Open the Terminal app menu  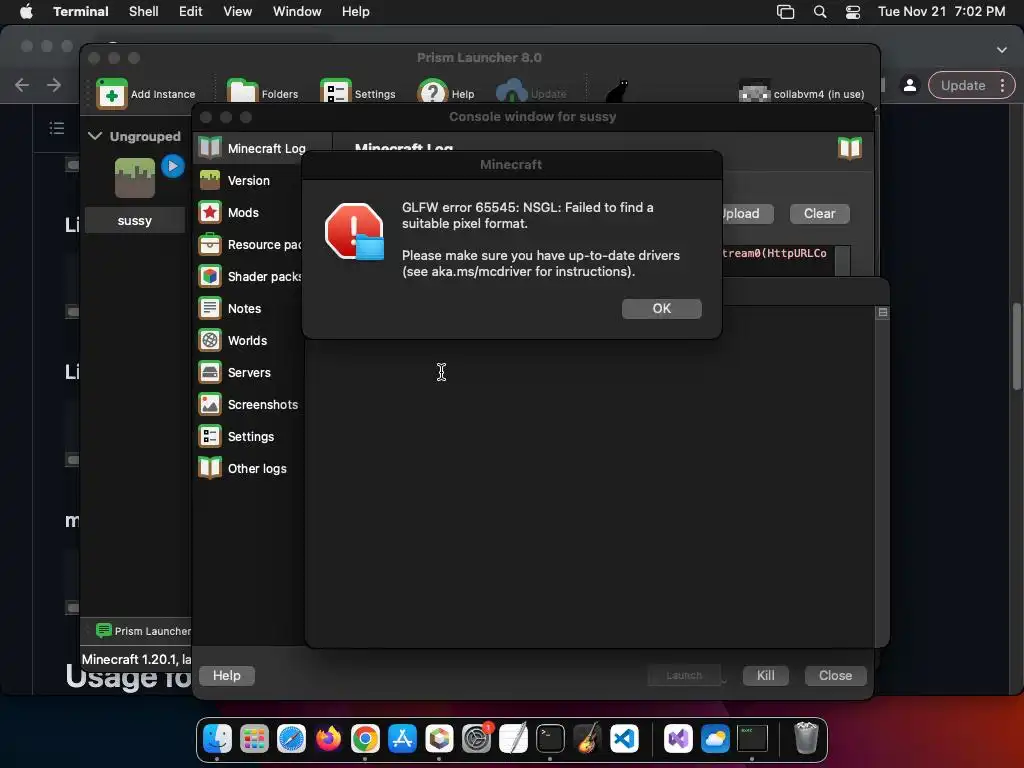tap(81, 11)
